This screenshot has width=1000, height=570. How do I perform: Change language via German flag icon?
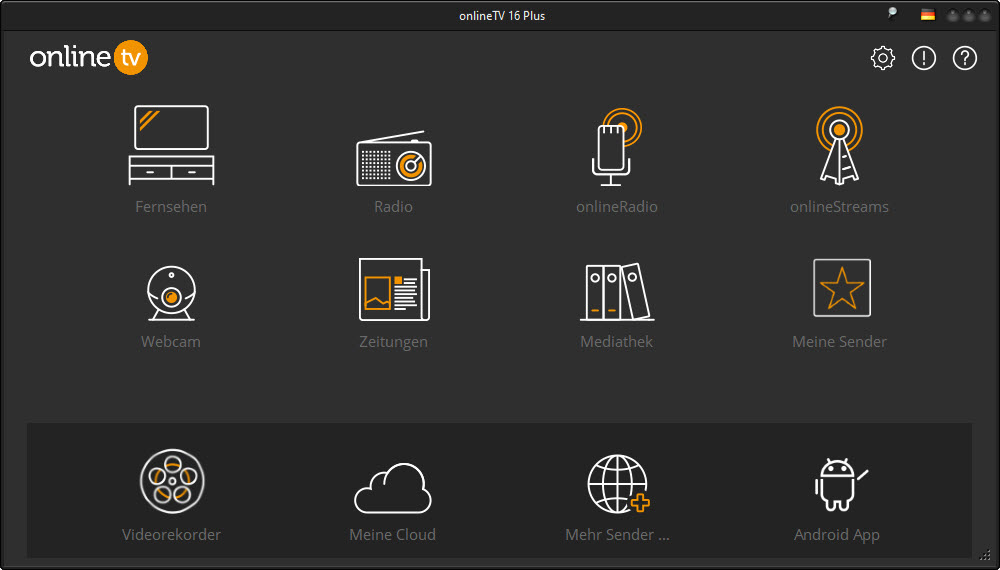[x=927, y=15]
